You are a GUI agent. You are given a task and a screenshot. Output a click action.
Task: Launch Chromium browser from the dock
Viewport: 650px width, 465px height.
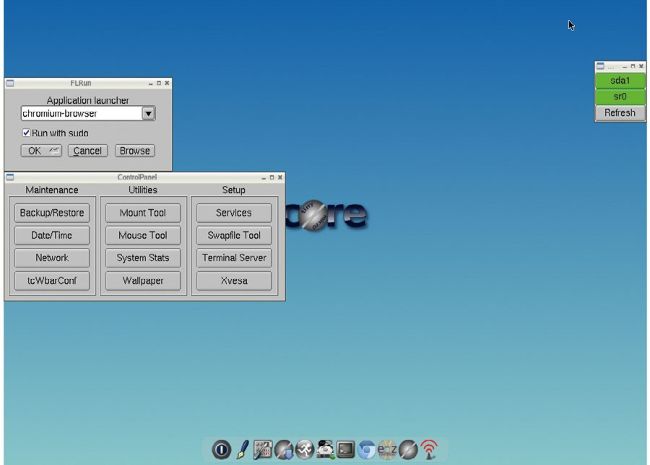pos(367,450)
